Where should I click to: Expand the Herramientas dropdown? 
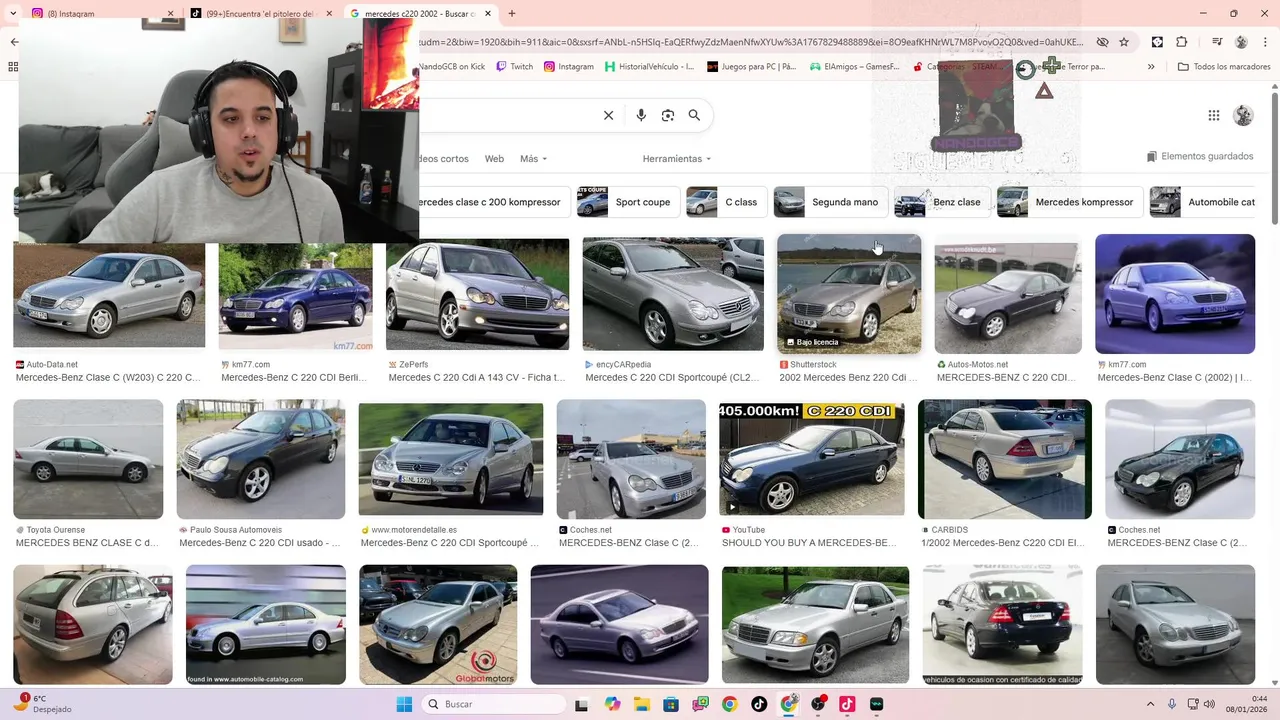pos(677,159)
